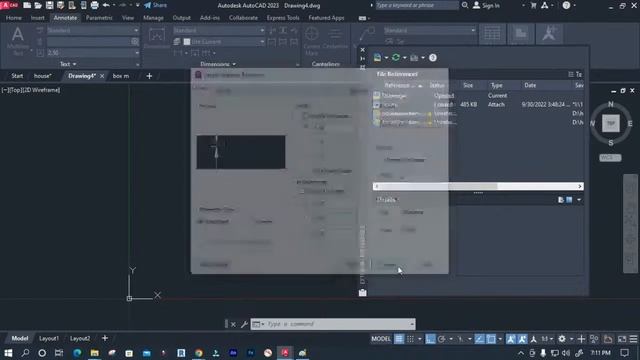640x360 pixels.
Task: Click the customization hamburger icon in status bar
Action: pos(633,339)
